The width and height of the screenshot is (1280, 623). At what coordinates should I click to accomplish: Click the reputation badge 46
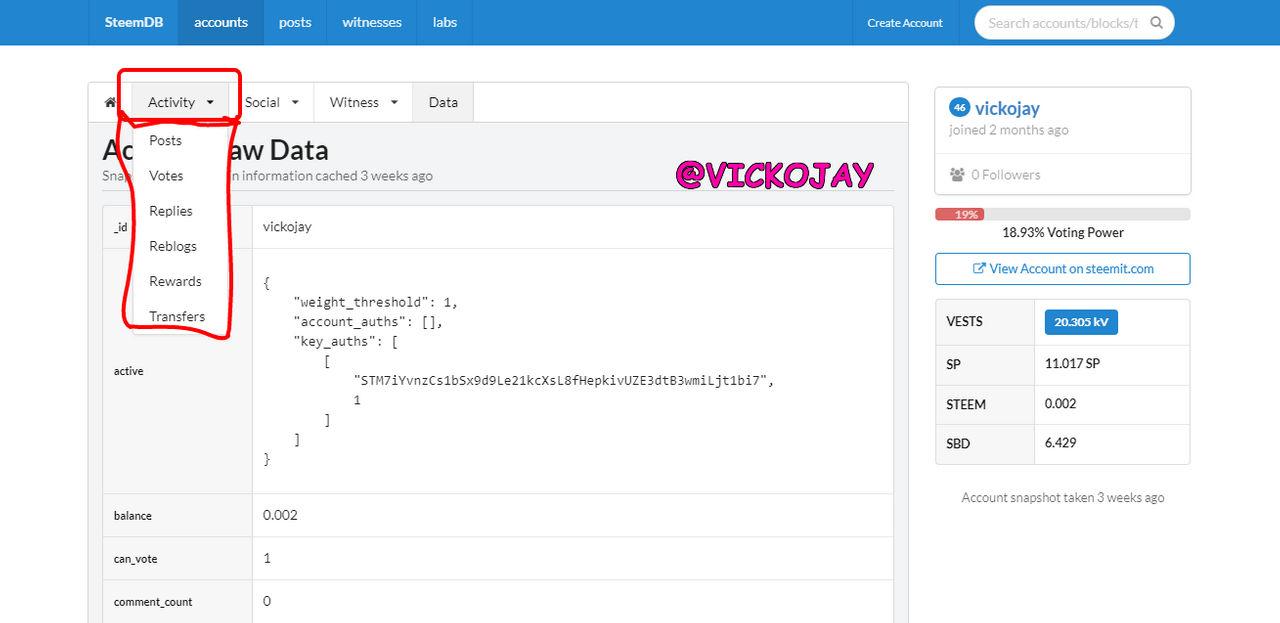tap(959, 108)
